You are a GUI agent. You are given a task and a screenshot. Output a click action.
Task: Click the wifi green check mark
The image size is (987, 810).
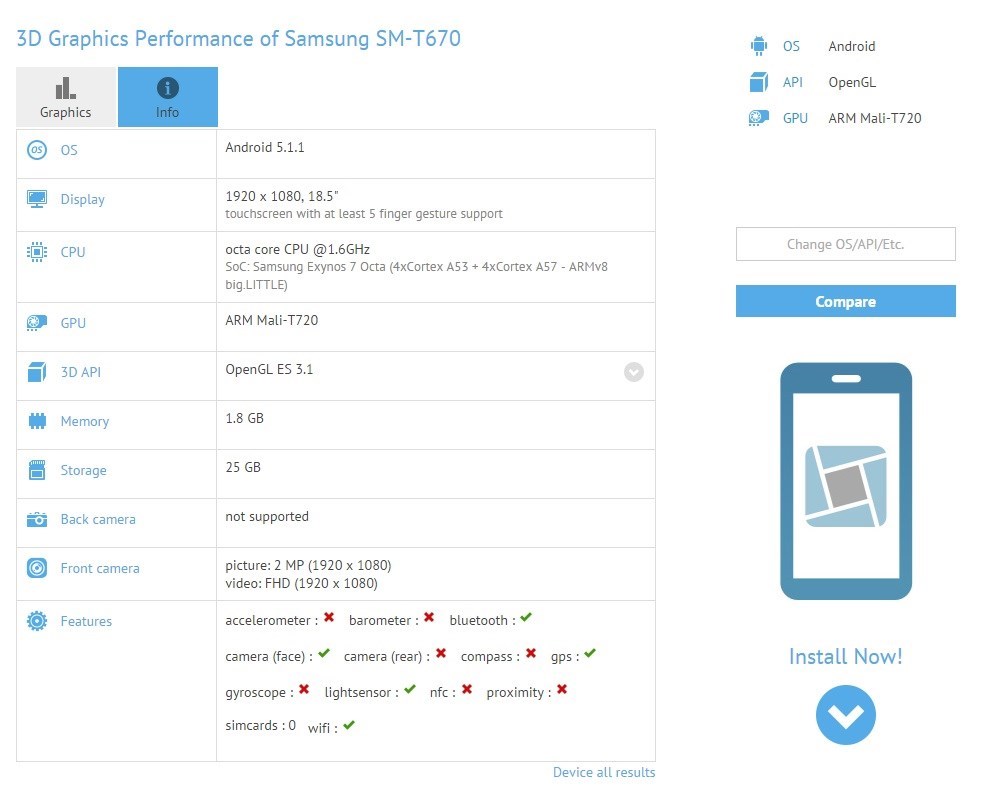(x=349, y=725)
